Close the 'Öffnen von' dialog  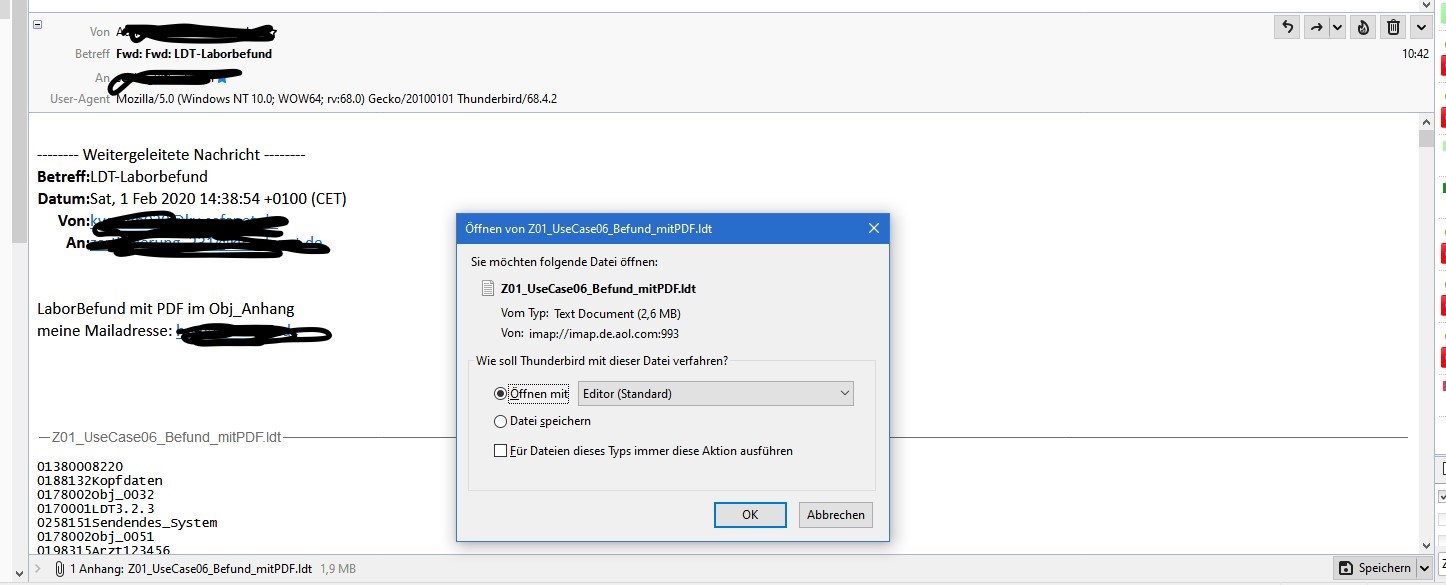[873, 229]
